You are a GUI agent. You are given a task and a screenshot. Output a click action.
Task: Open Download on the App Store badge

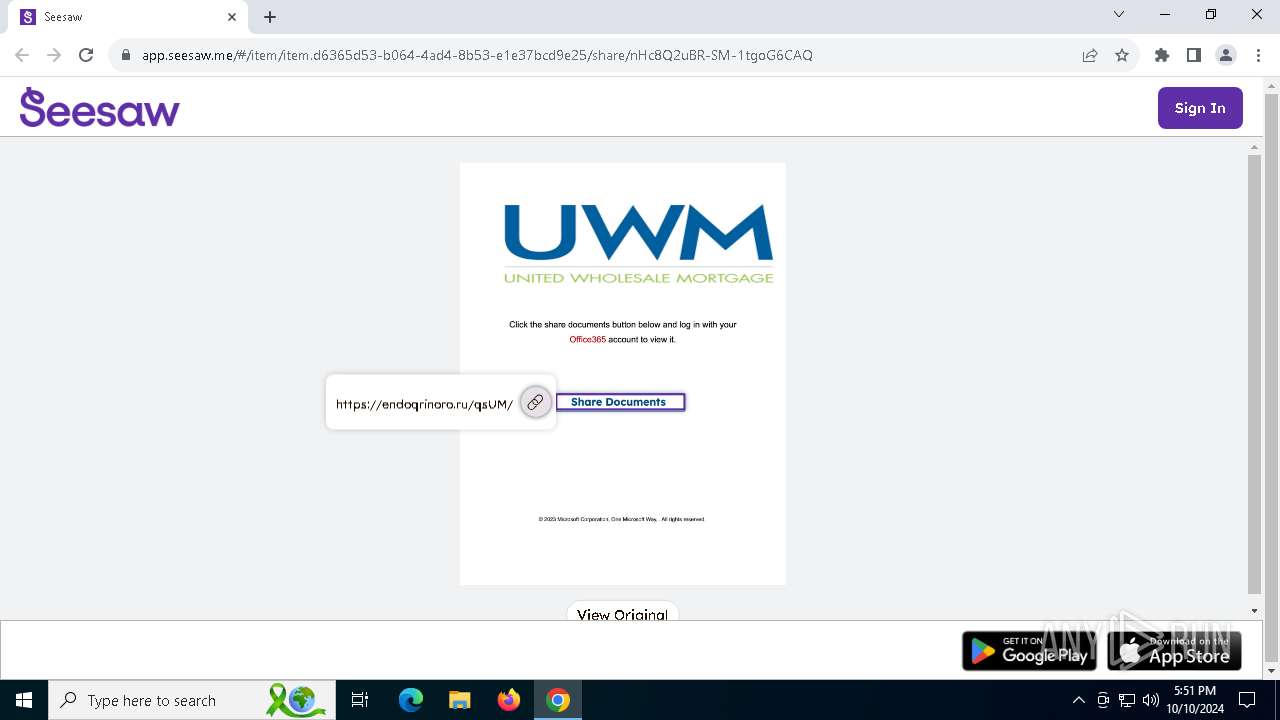pos(1174,651)
